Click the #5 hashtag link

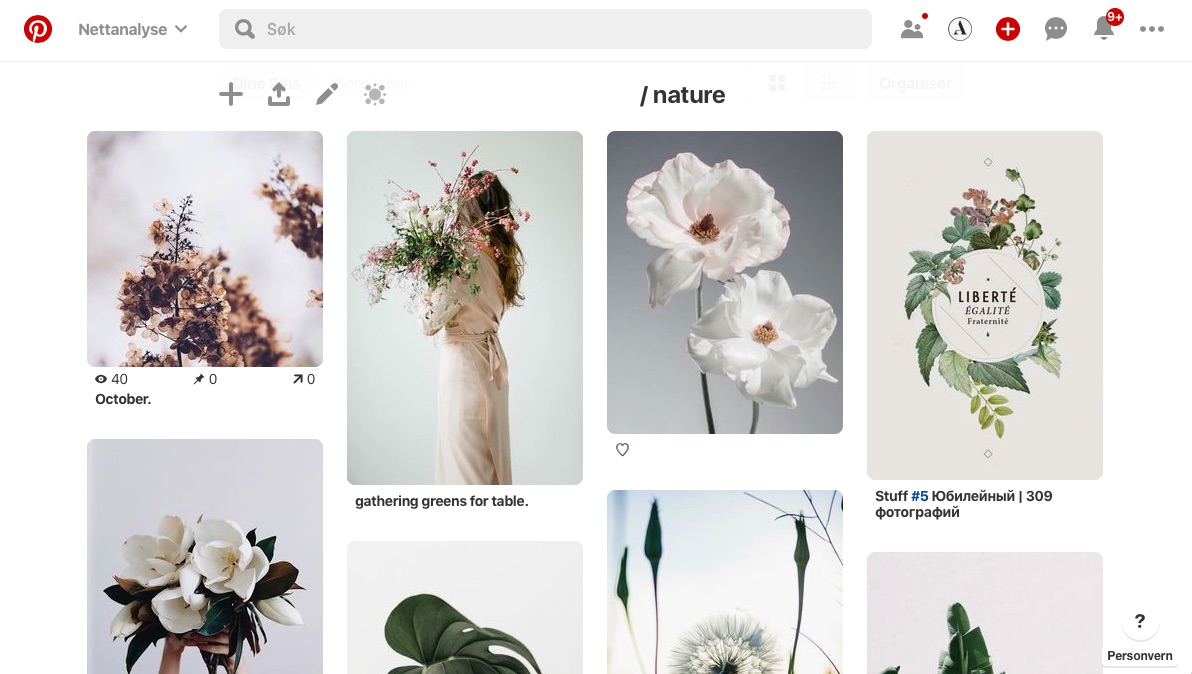[x=919, y=496]
